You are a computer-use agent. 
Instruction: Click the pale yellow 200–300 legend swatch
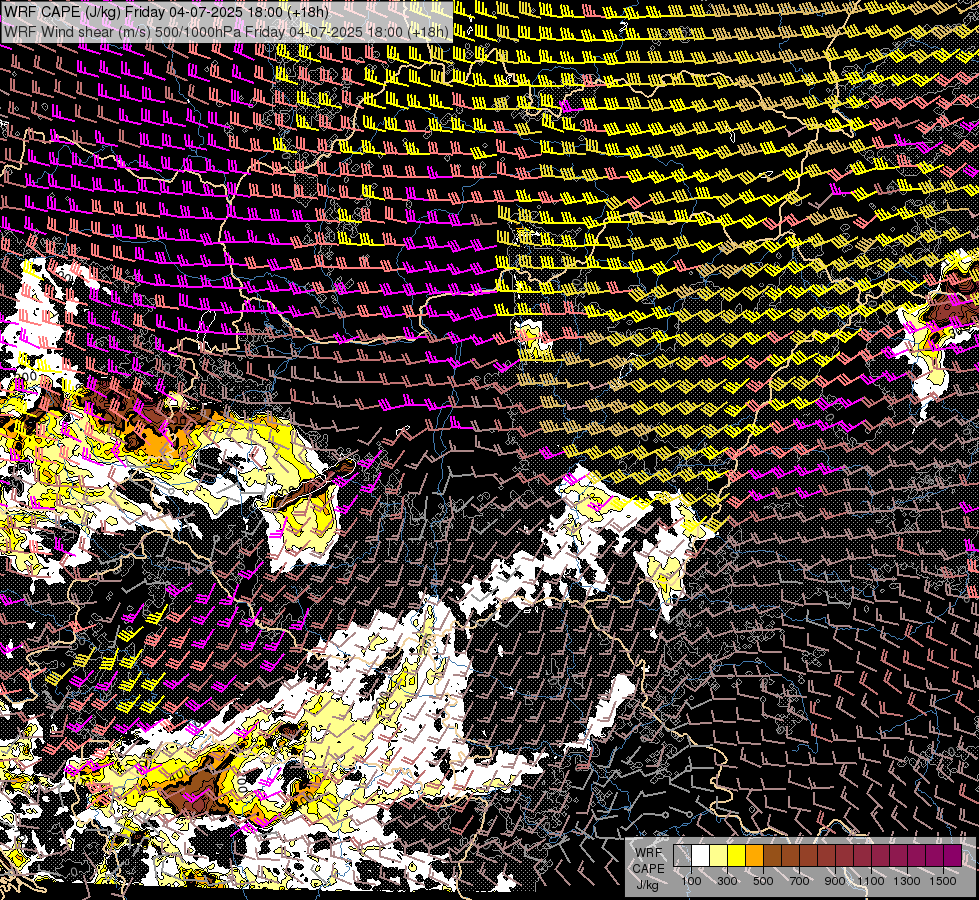pyautogui.click(x=719, y=855)
